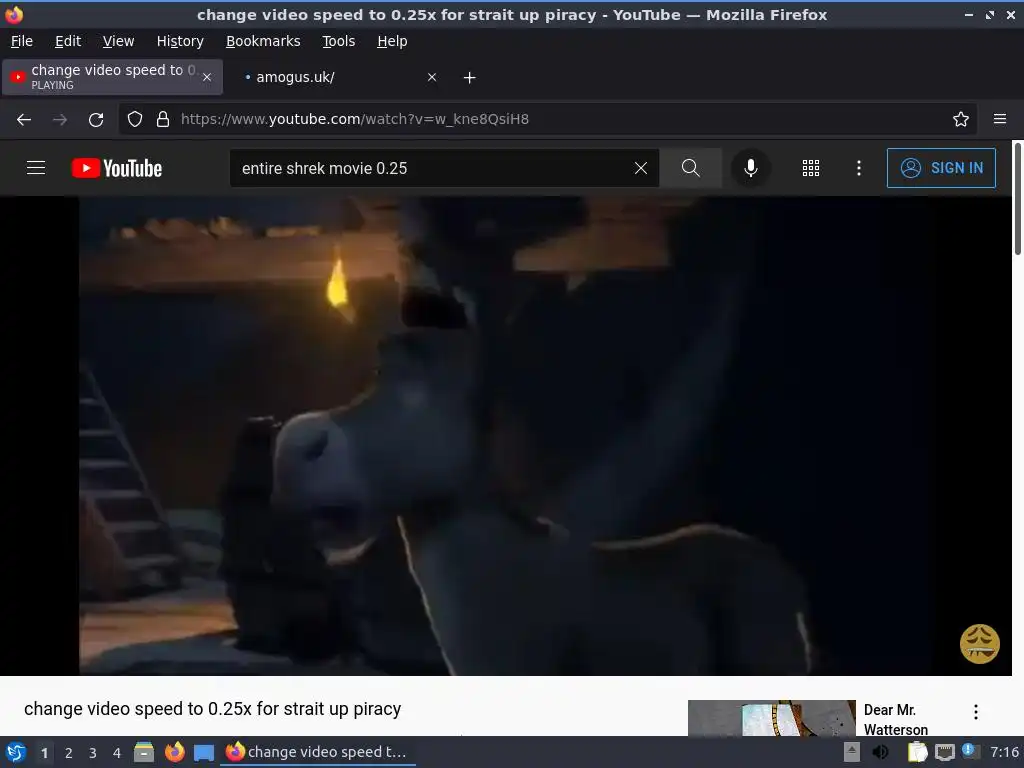Open the Tools menu
Image resolution: width=1024 pixels, height=768 pixels.
click(338, 41)
